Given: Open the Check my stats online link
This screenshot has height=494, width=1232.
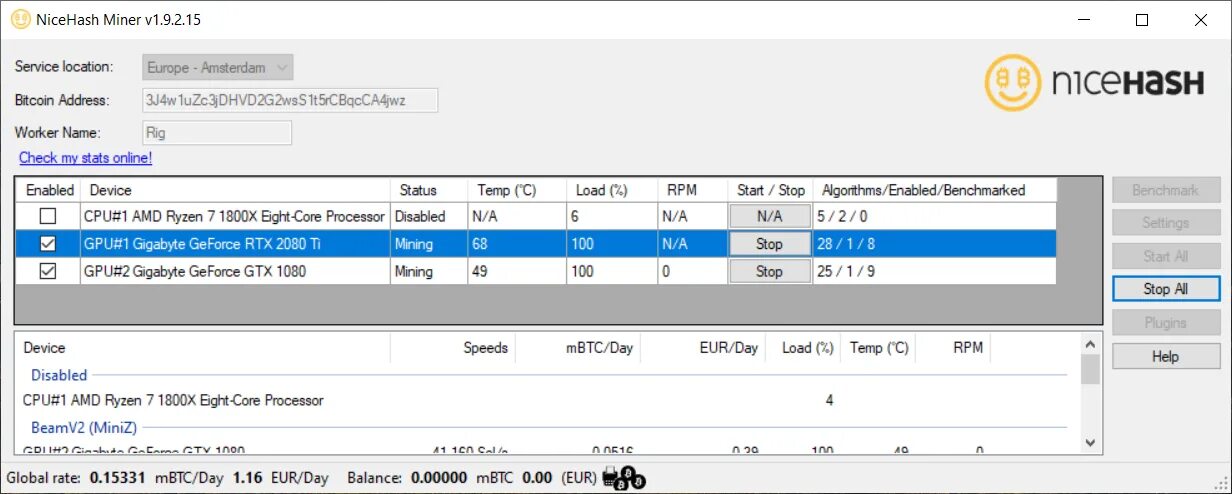Looking at the screenshot, I should point(86,158).
